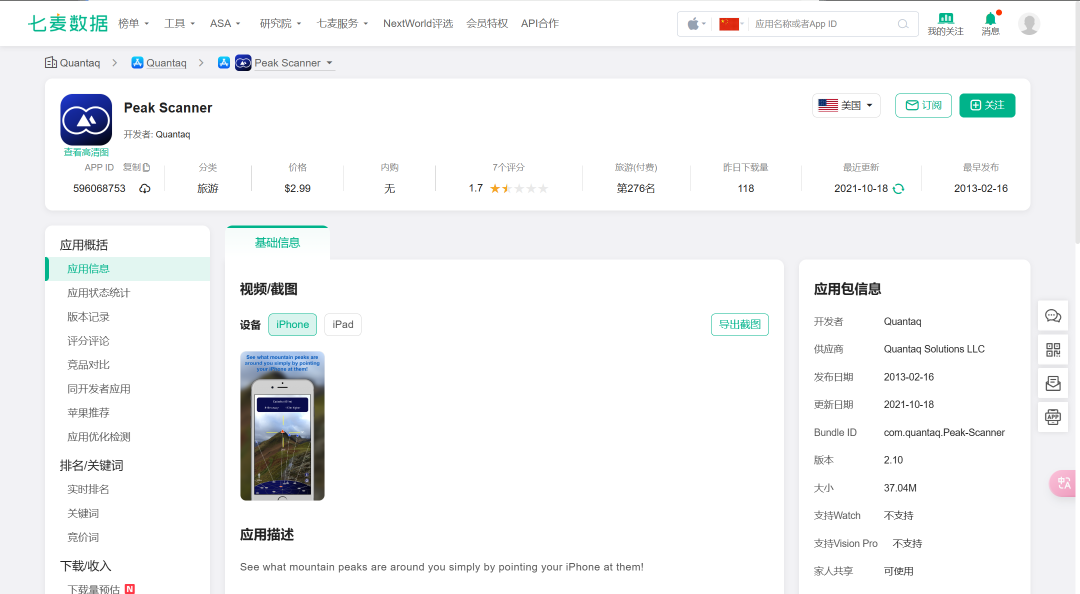This screenshot has width=1080, height=594.
Task: Click the refresh icon next to 2021-10-18
Action: pyautogui.click(x=898, y=189)
